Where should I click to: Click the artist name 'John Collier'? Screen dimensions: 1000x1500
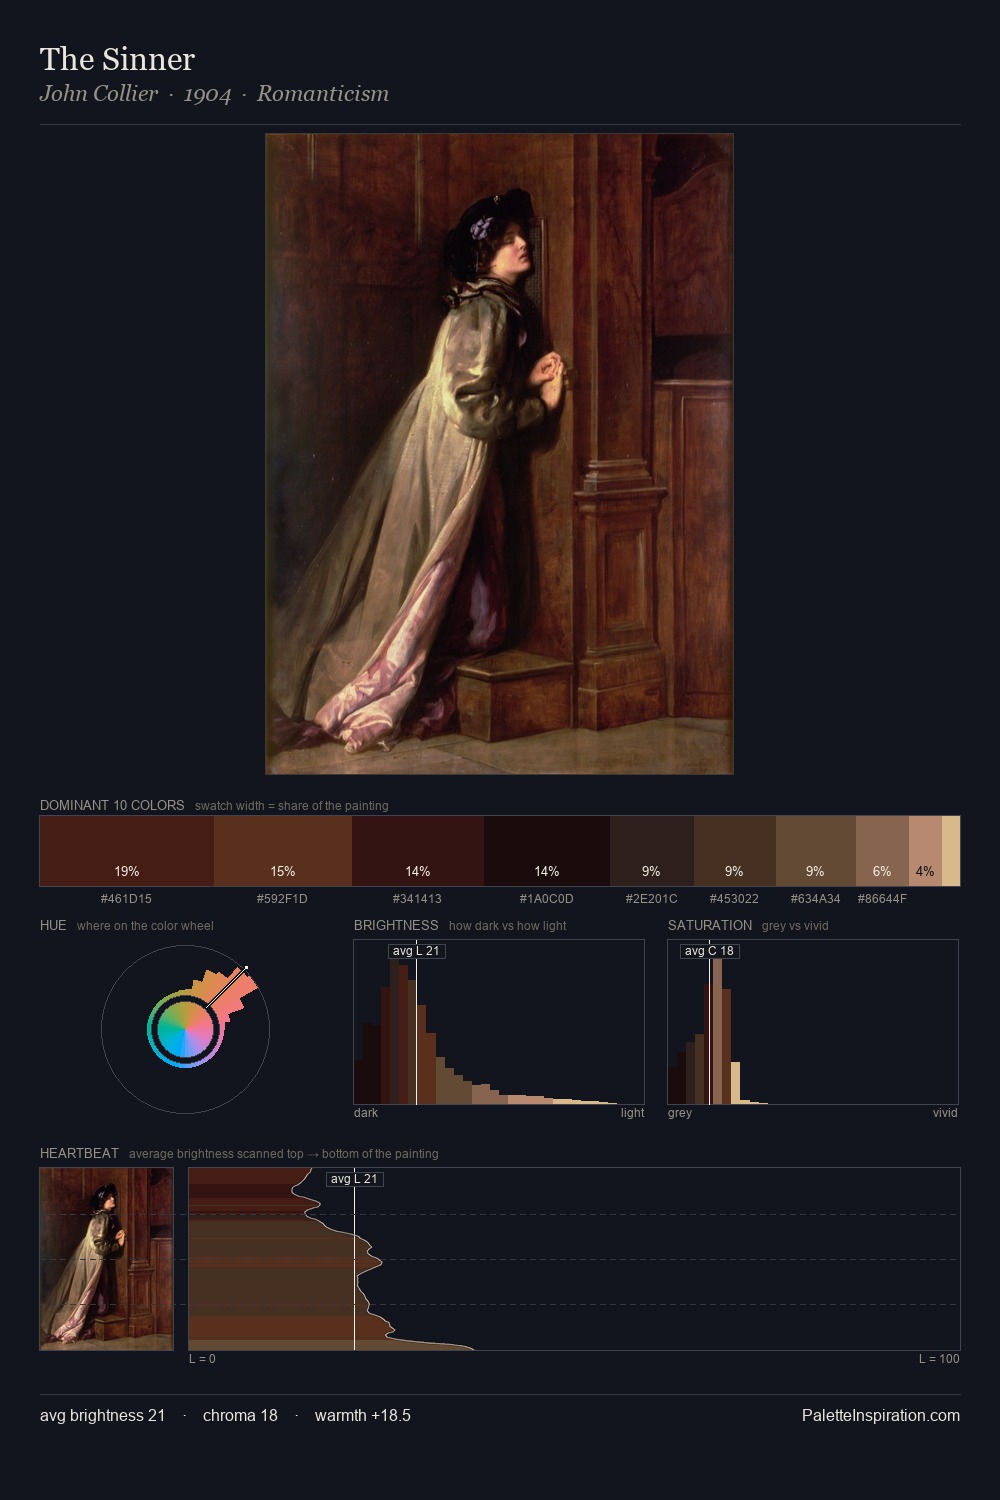click(x=99, y=94)
